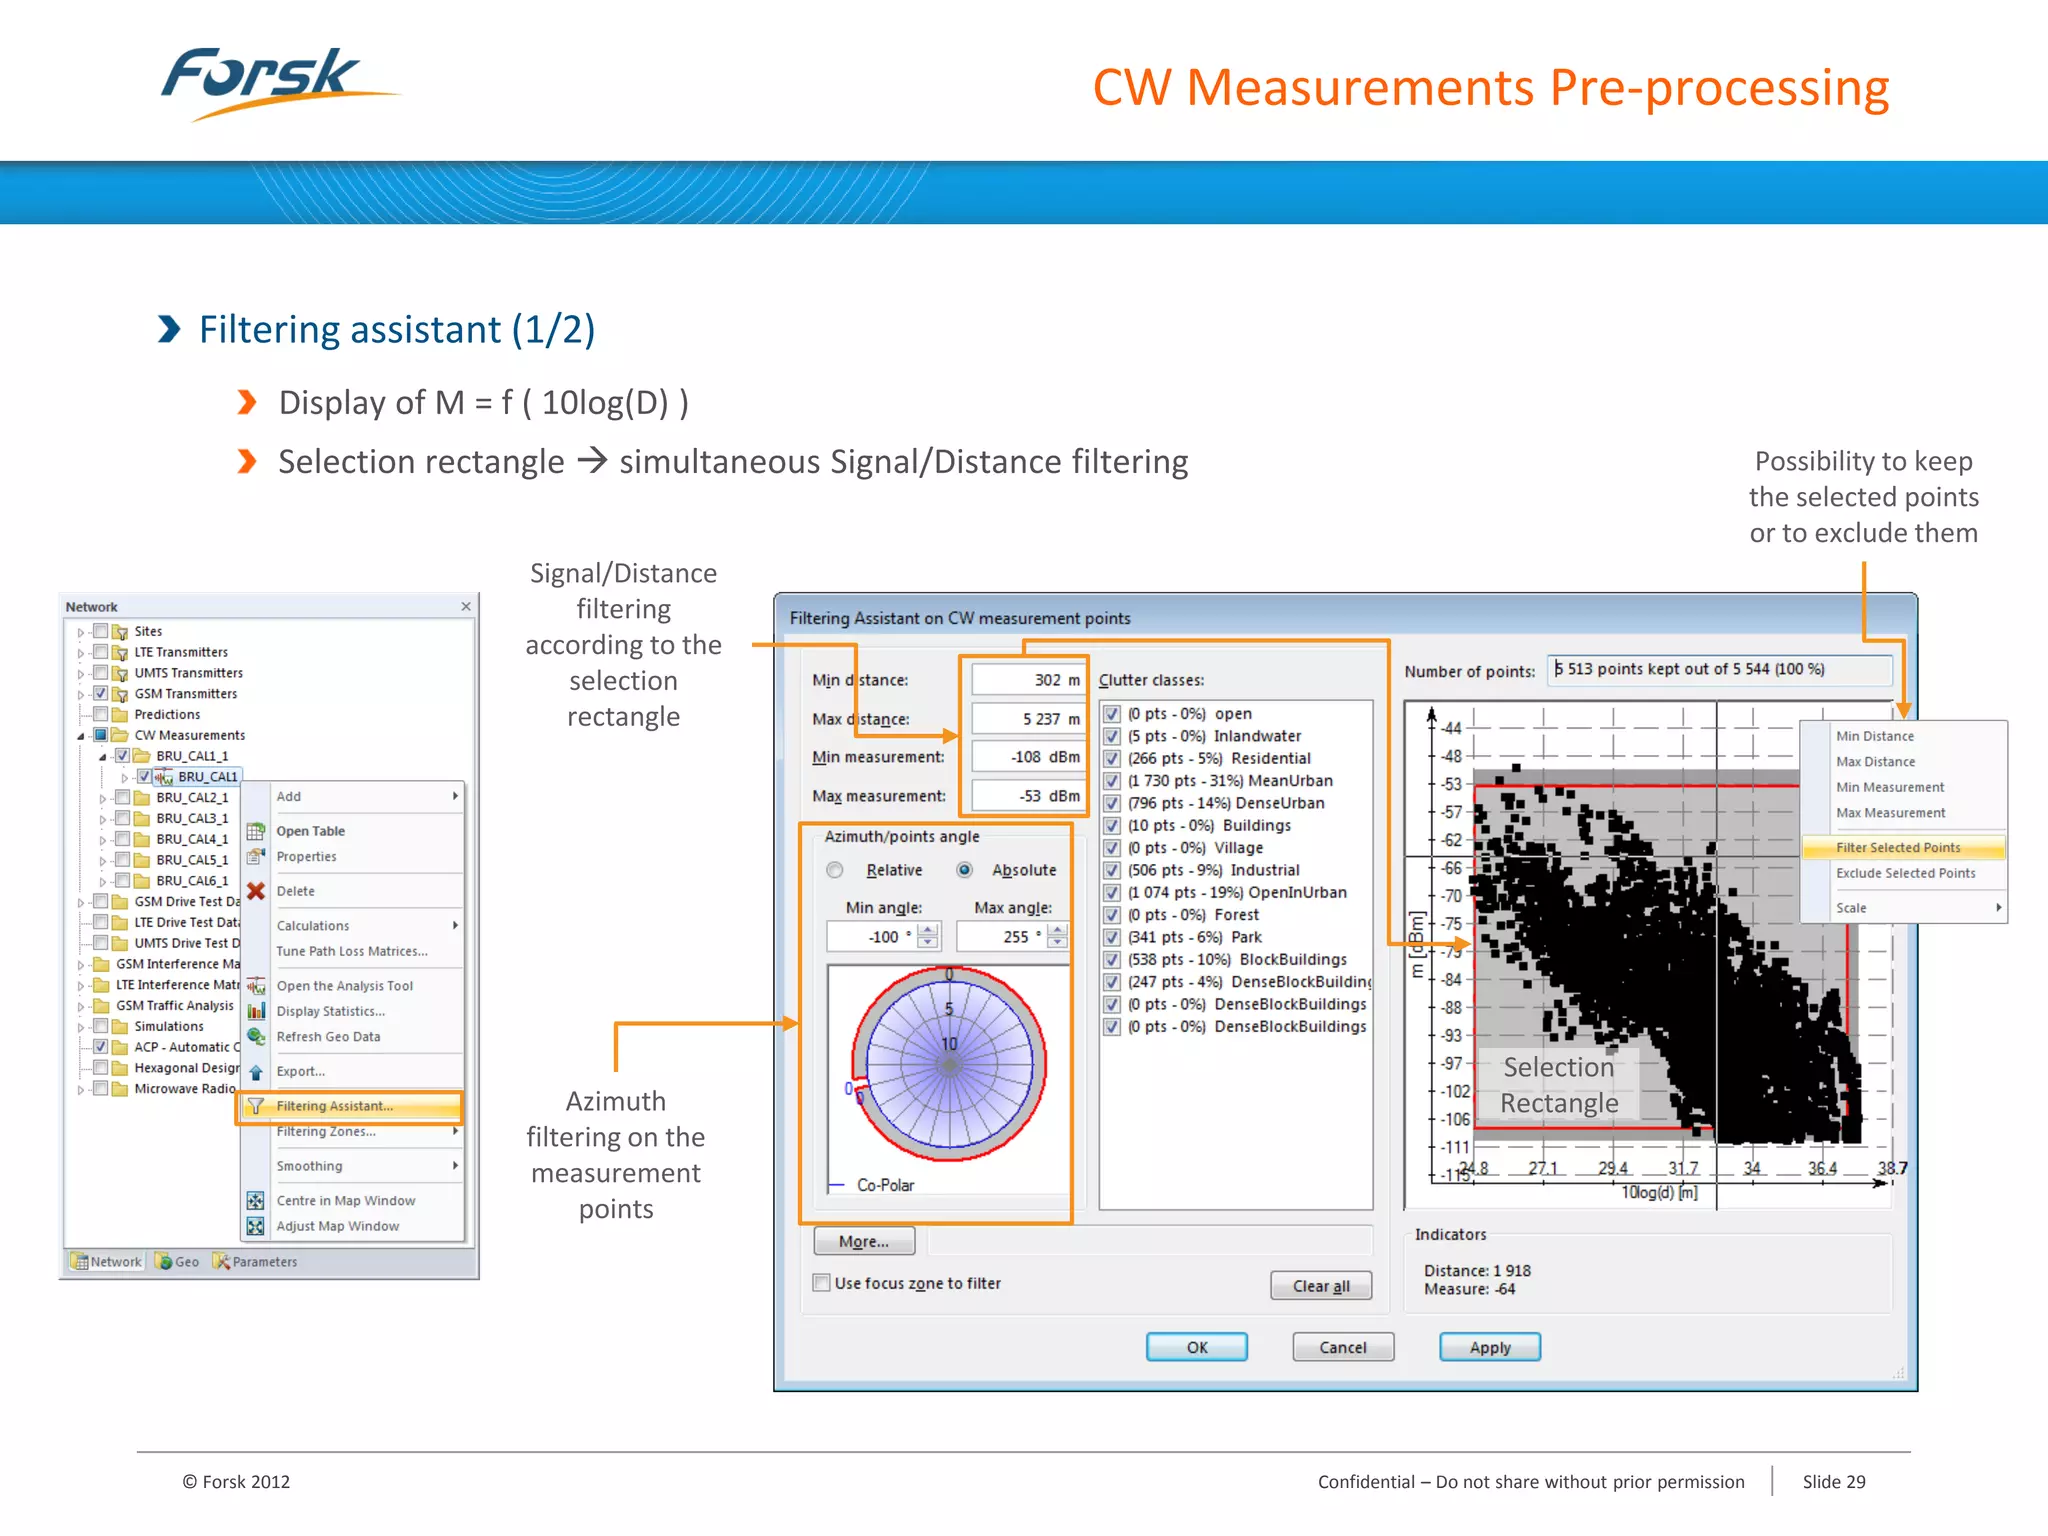Click the CW Measurements folder icon

pyautogui.click(x=120, y=736)
